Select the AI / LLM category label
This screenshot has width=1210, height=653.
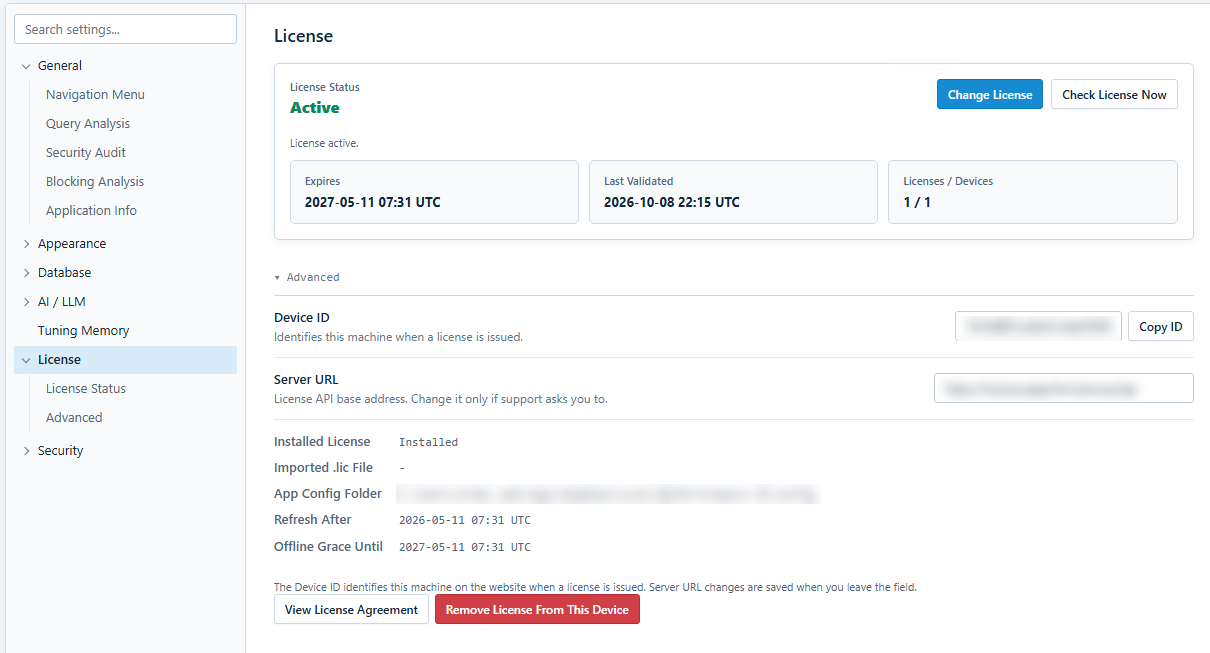pos(62,302)
